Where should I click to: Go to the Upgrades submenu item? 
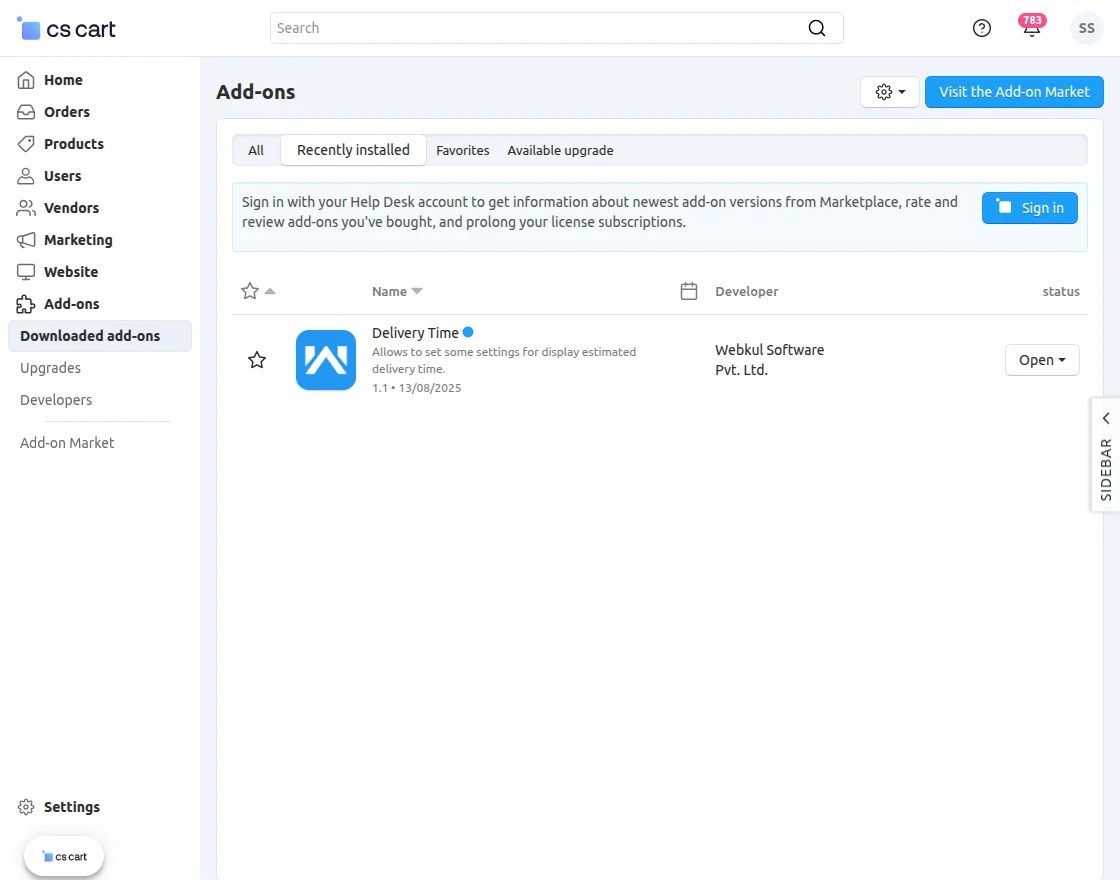point(51,368)
